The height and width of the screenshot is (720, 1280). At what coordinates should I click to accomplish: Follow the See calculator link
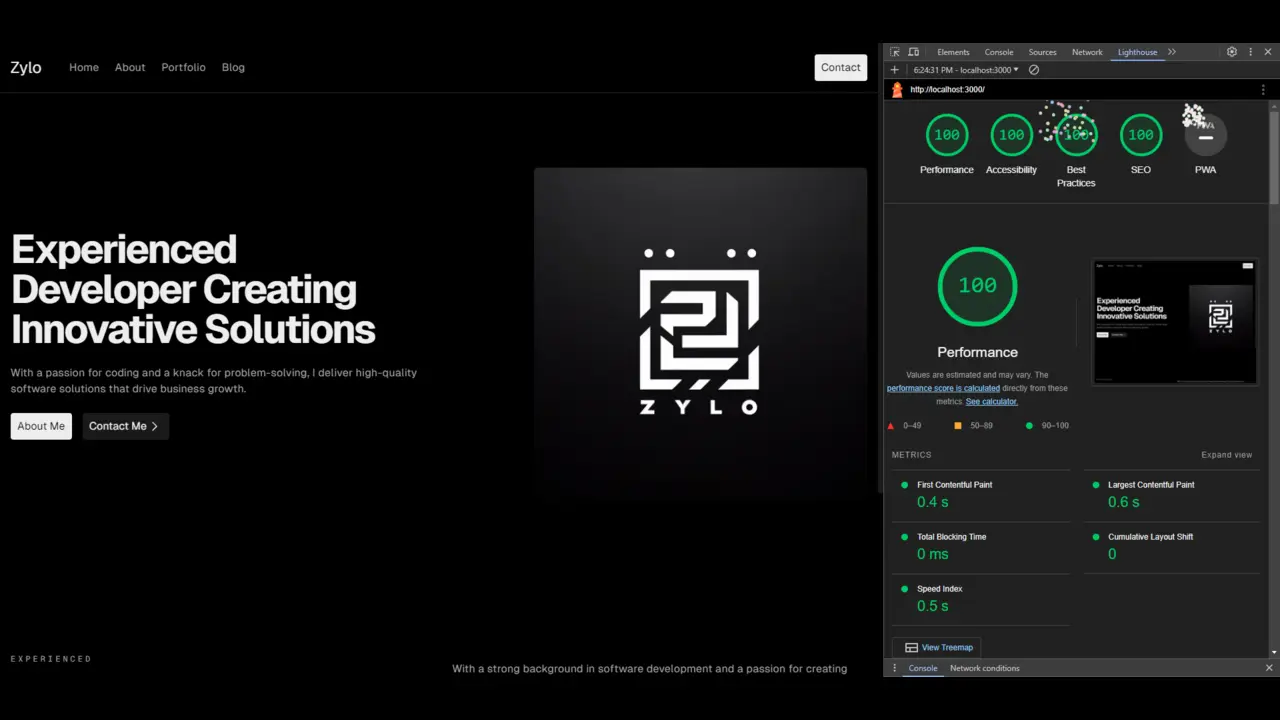click(991, 401)
